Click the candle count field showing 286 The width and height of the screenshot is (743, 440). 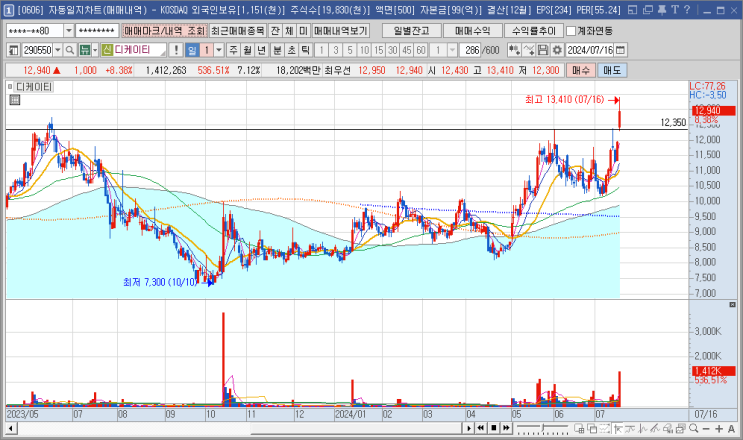click(x=471, y=50)
